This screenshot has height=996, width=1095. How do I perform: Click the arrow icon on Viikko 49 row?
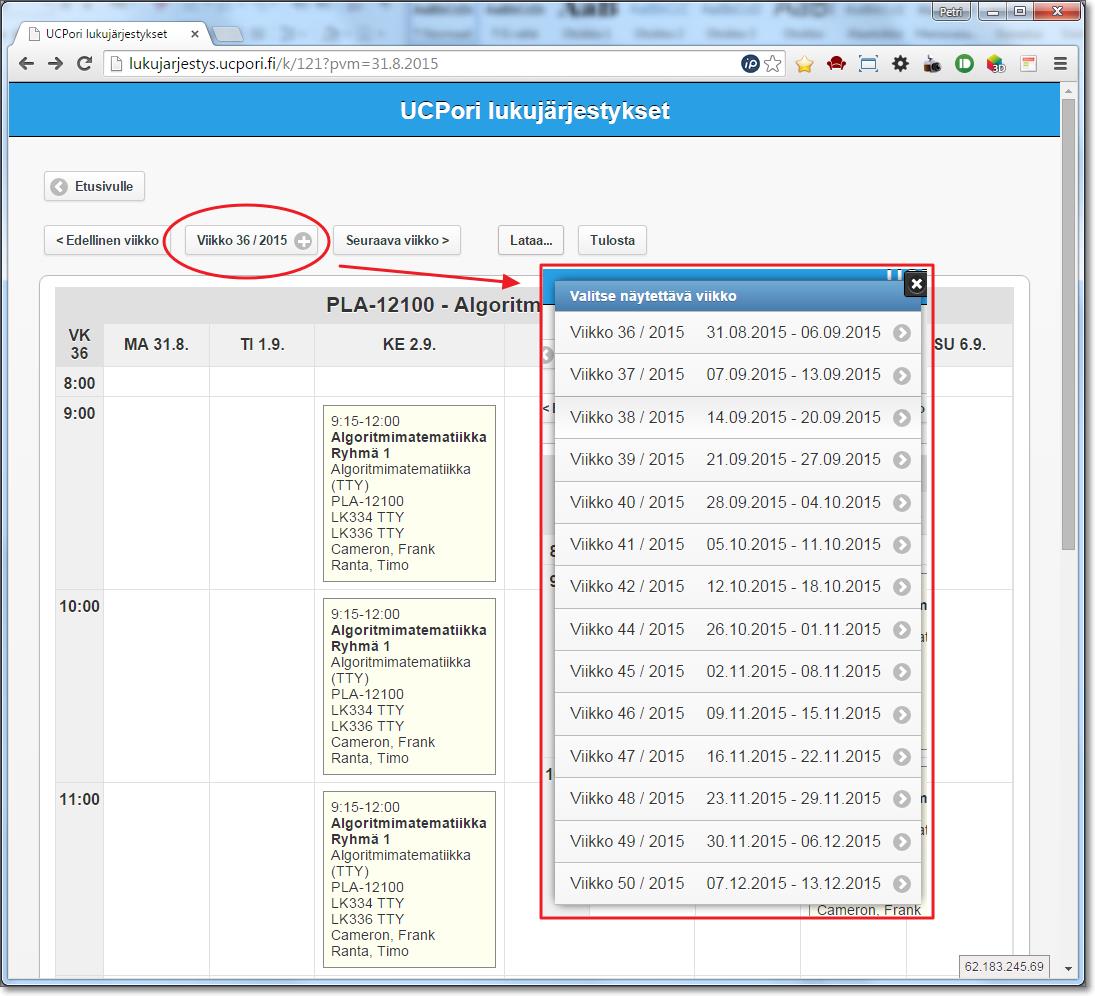pos(902,842)
